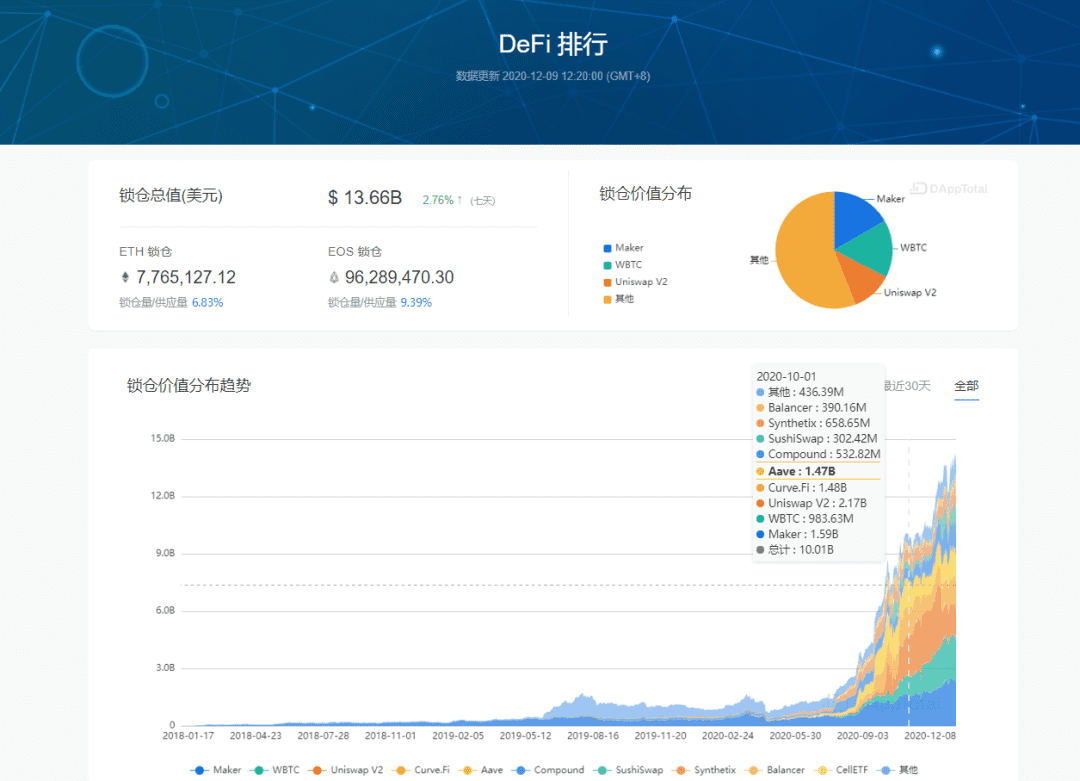This screenshot has height=781, width=1080.
Task: Click the x-axis date label 2019-08-16
Action: pos(593,736)
